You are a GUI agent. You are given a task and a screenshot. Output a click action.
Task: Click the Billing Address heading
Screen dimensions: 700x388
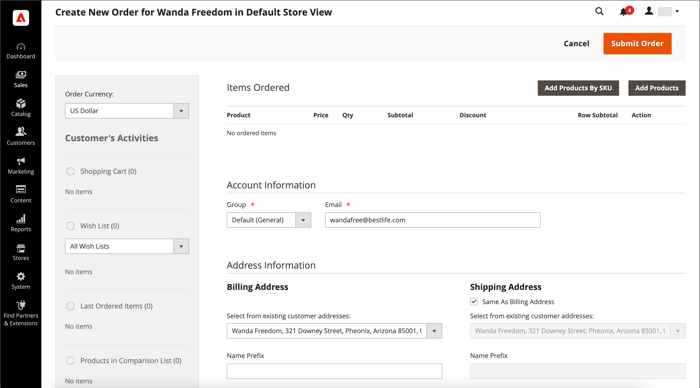[258, 287]
